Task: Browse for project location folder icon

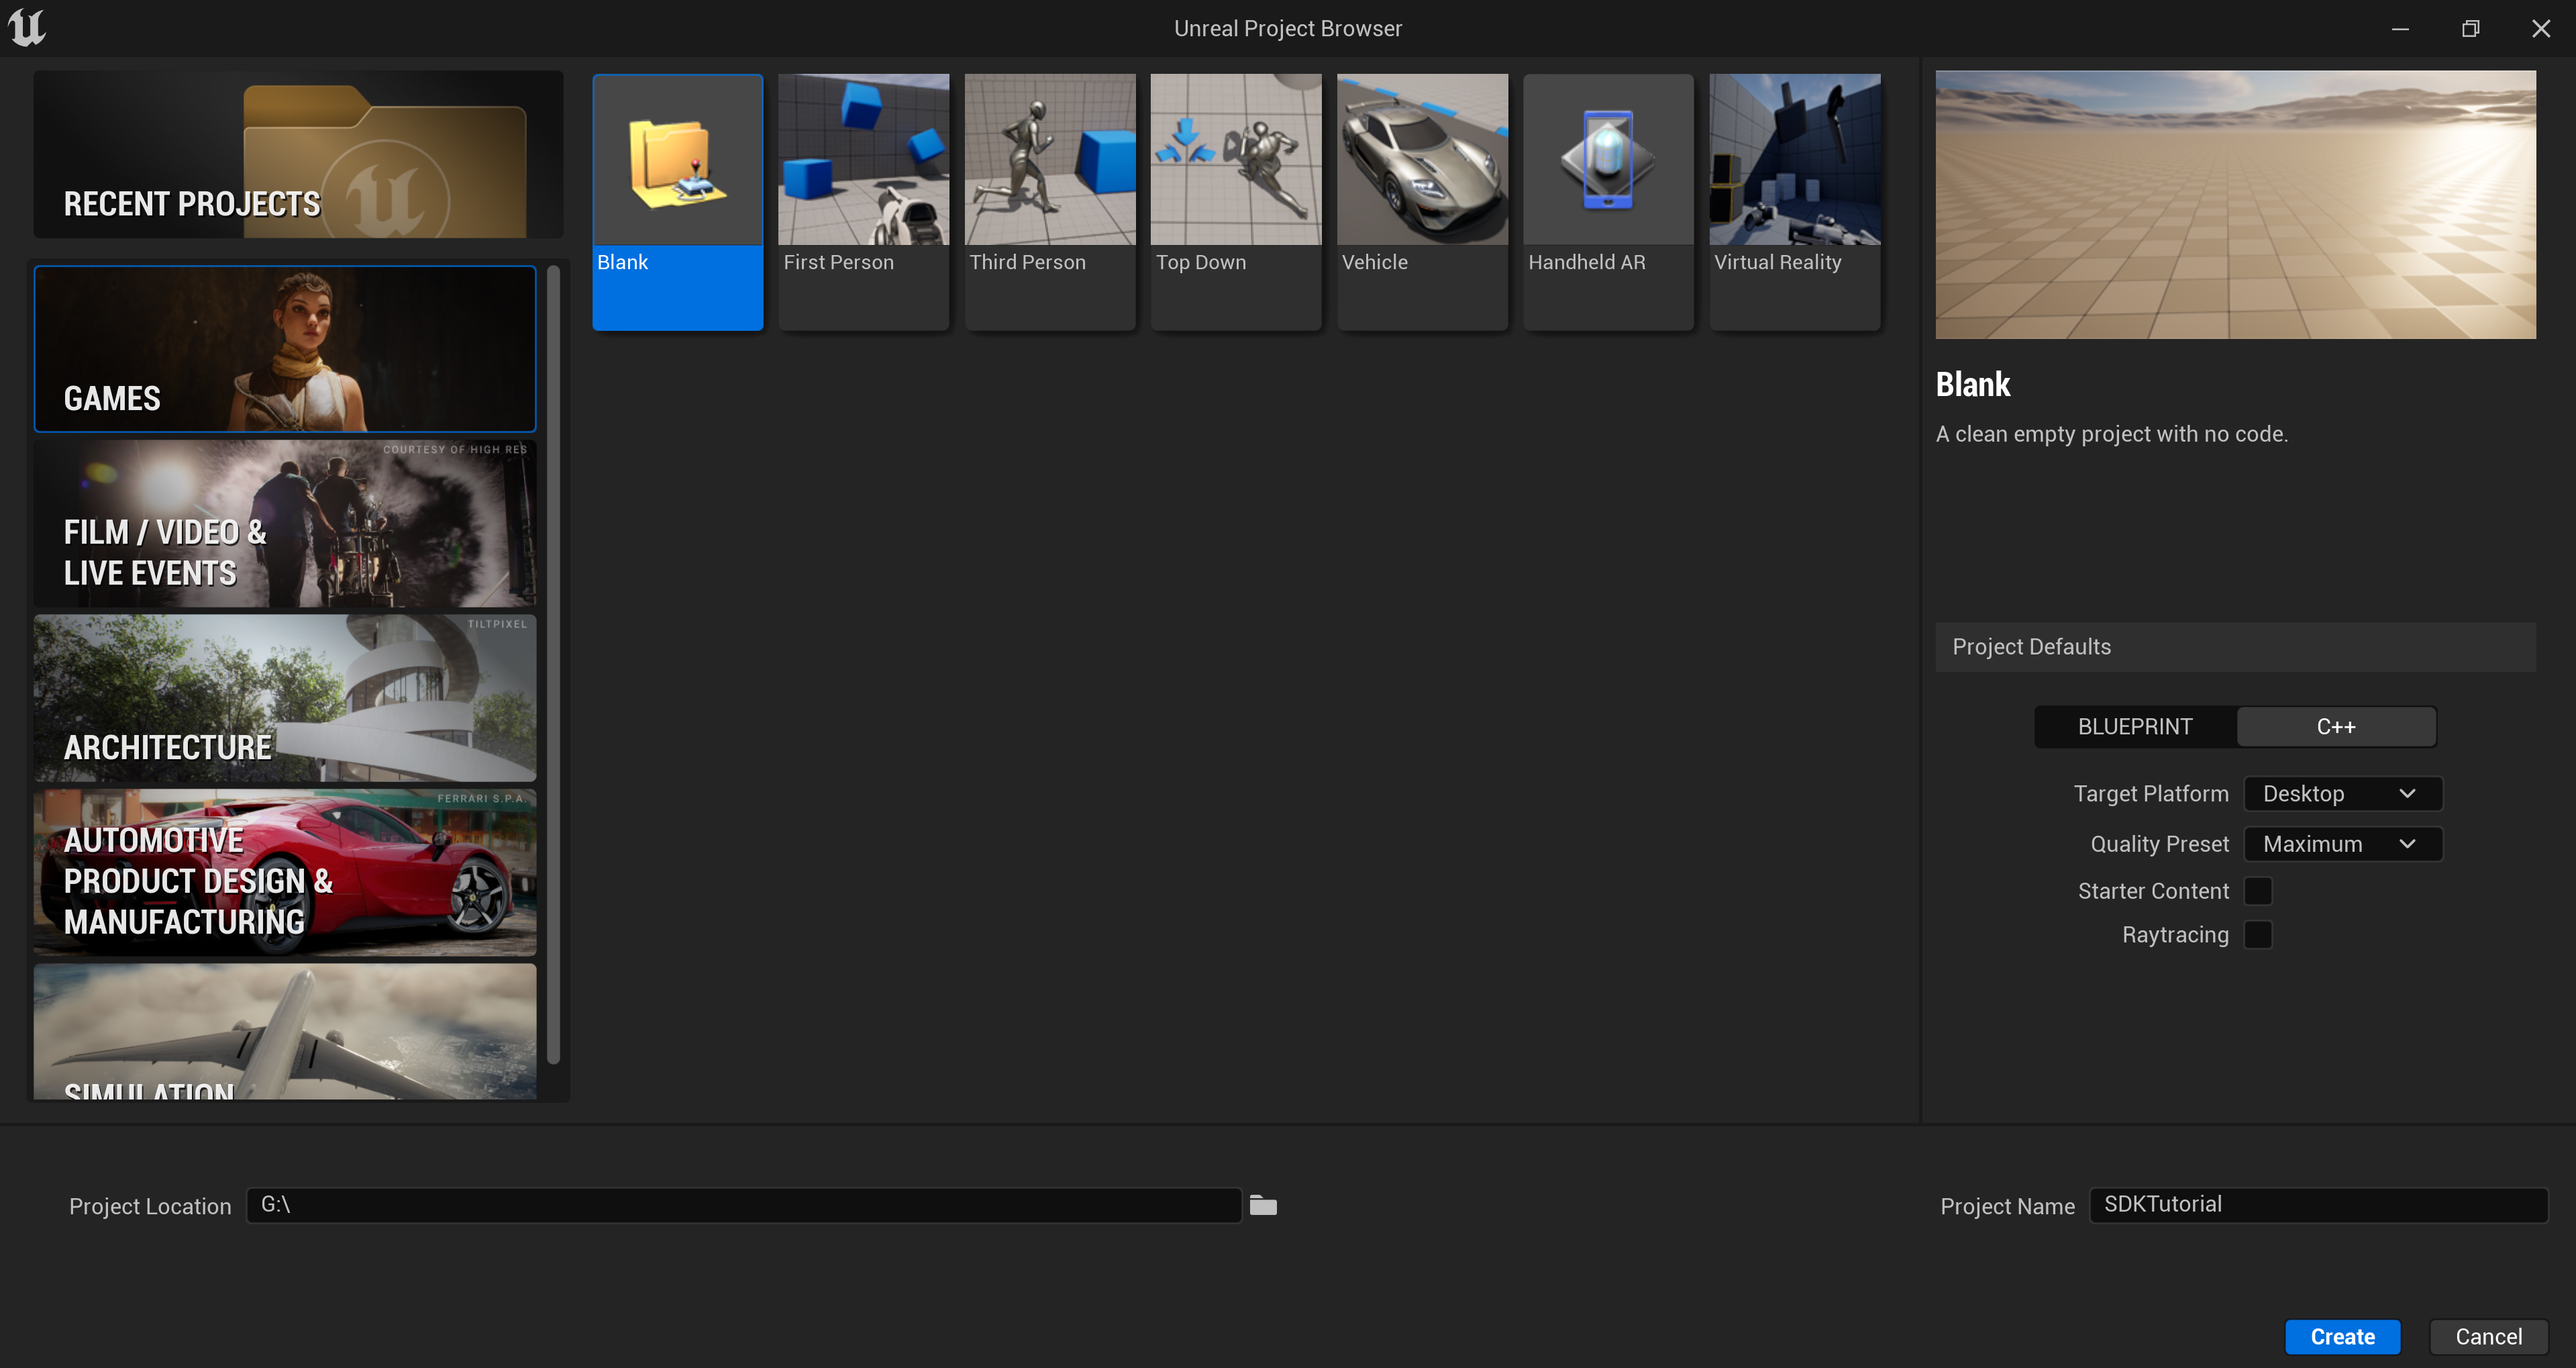Action: (x=1263, y=1205)
